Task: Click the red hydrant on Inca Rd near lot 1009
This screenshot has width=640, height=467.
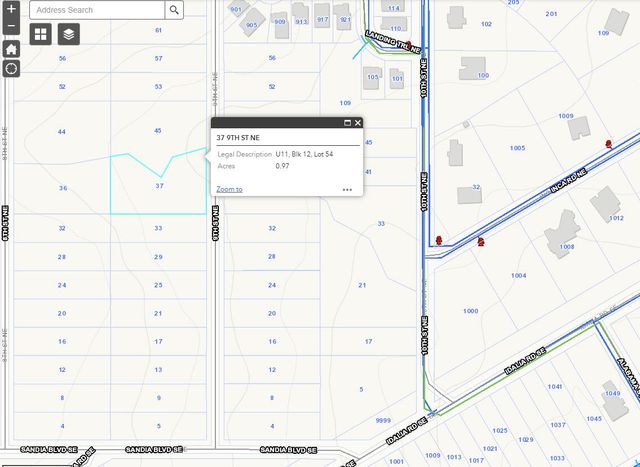Action: click(x=609, y=144)
